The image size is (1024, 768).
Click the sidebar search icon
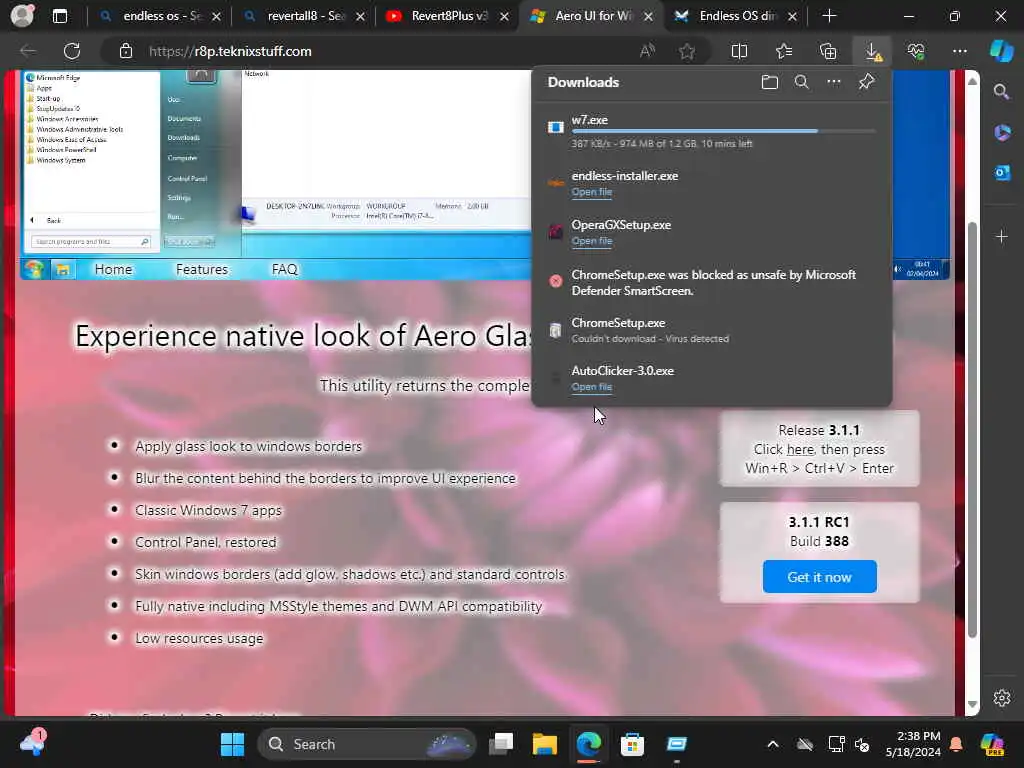[x=1001, y=92]
